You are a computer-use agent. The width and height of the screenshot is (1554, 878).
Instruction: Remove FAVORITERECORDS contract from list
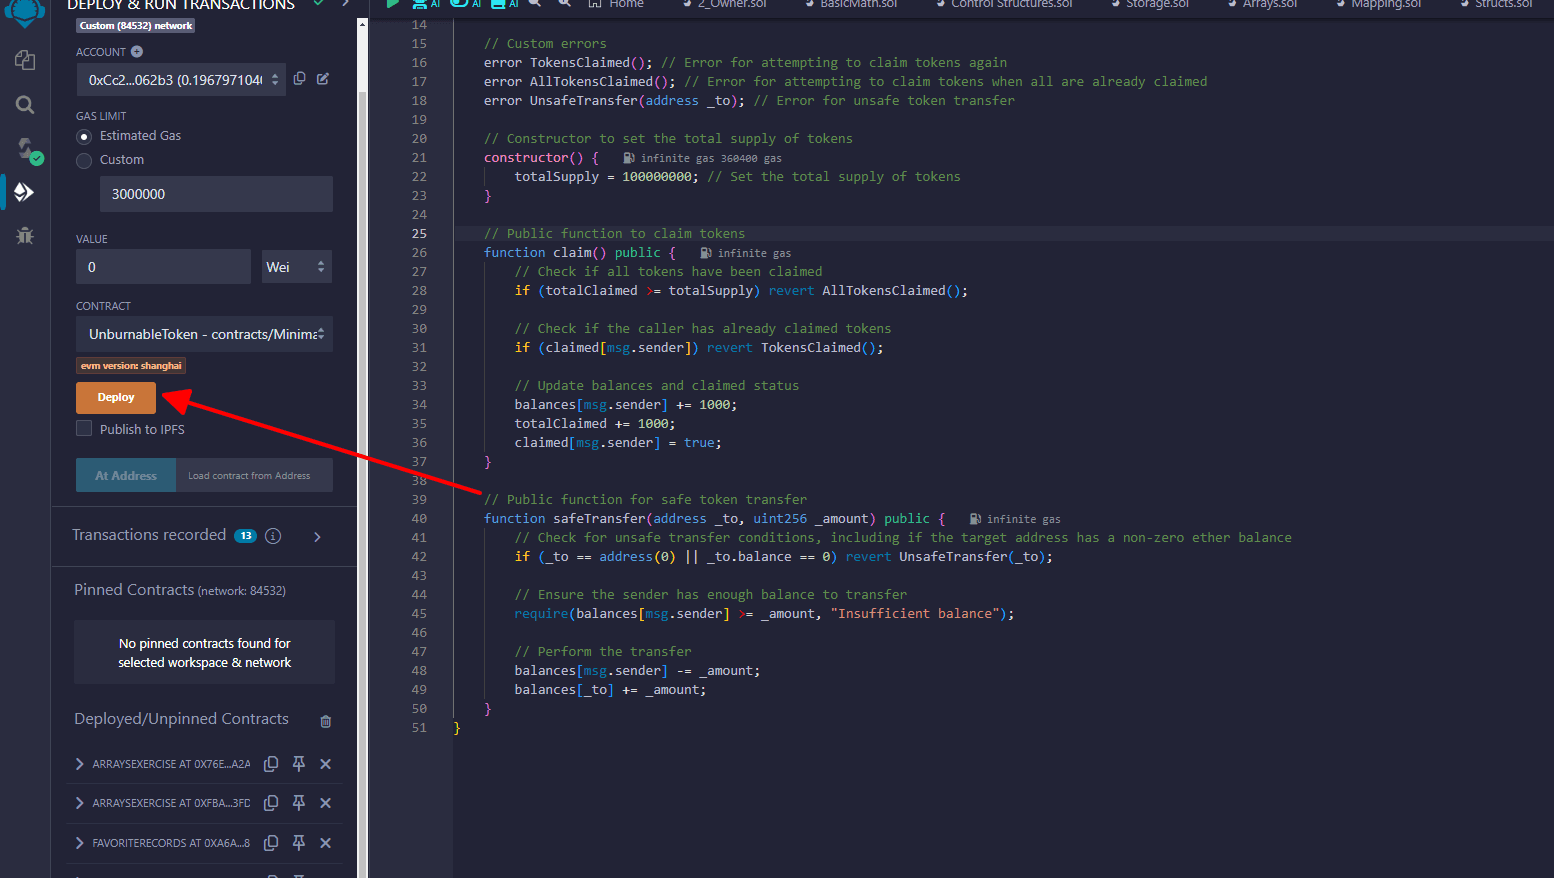click(x=325, y=843)
